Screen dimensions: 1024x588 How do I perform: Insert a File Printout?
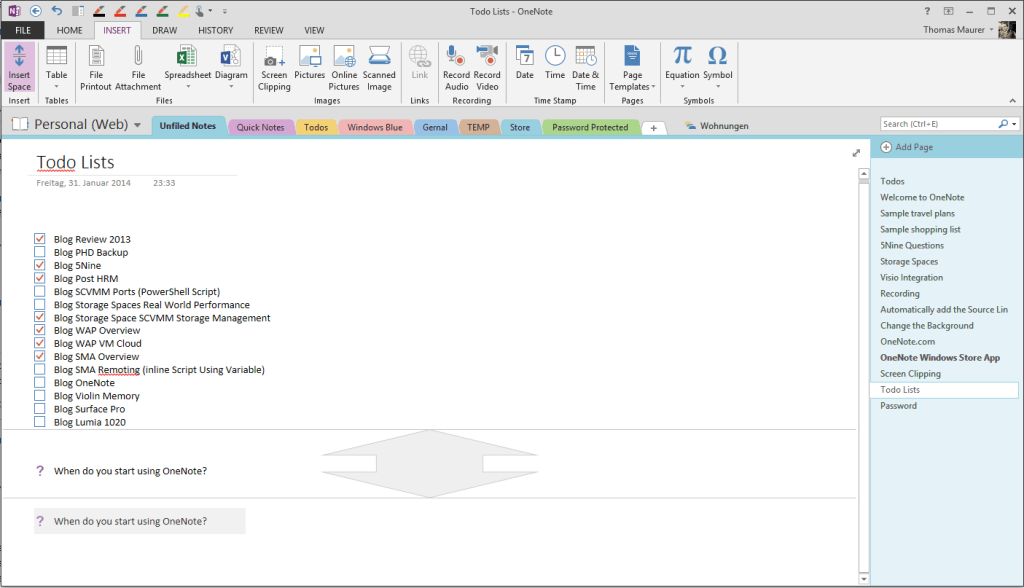click(x=96, y=68)
